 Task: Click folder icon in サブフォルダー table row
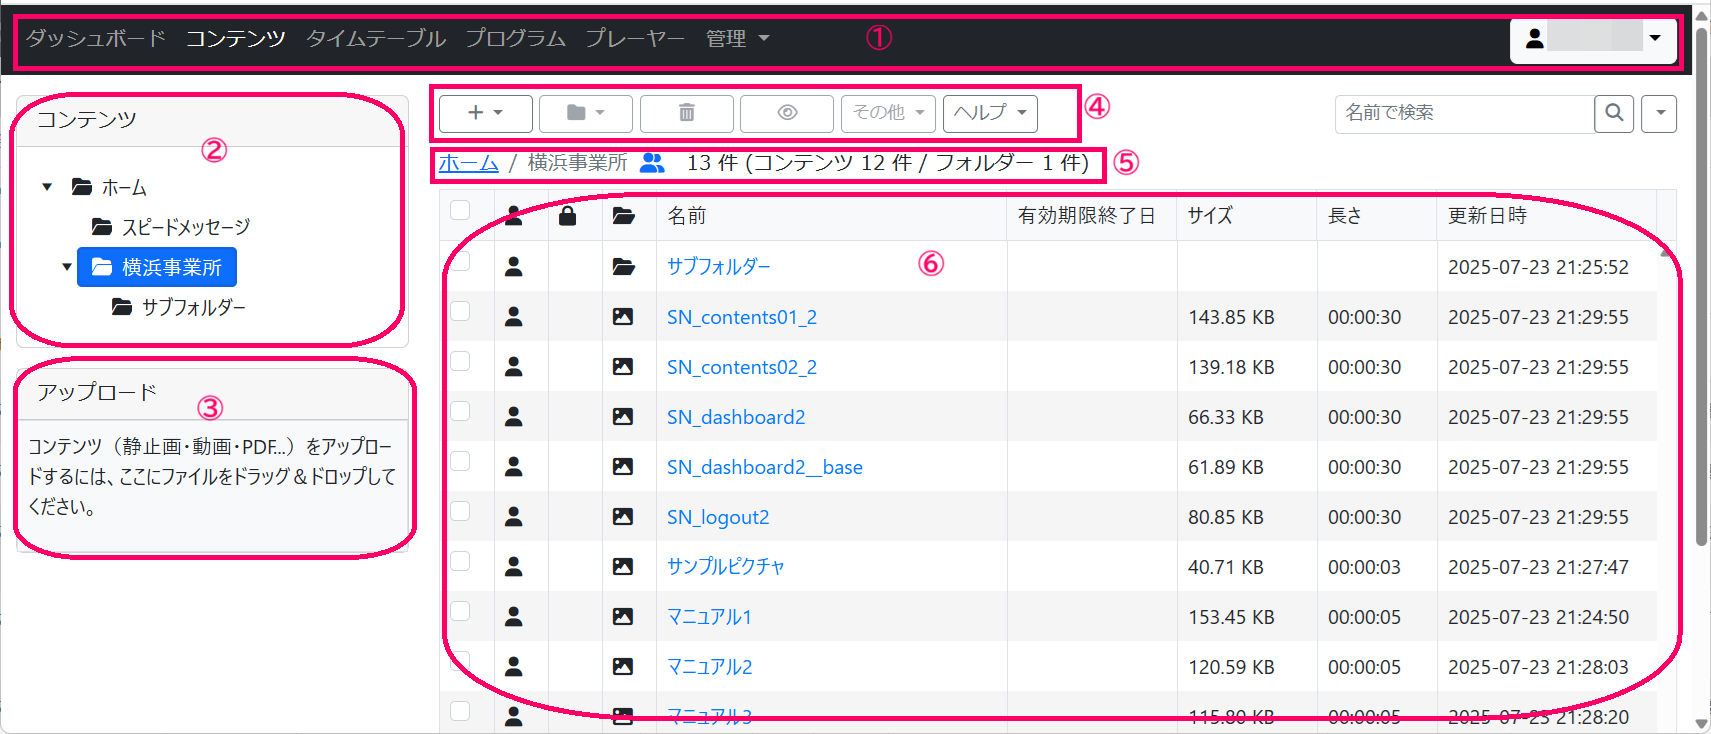(623, 267)
